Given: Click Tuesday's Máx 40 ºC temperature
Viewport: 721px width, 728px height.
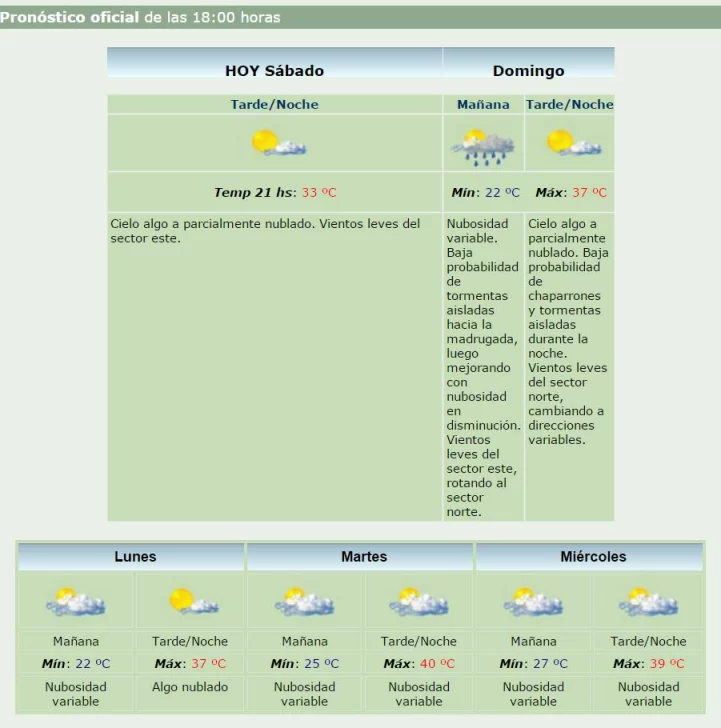Looking at the screenshot, I should coord(419,663).
